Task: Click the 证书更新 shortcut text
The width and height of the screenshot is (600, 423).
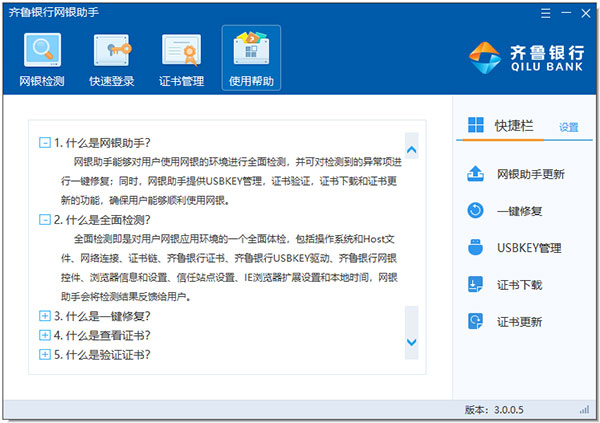Action: click(x=519, y=322)
